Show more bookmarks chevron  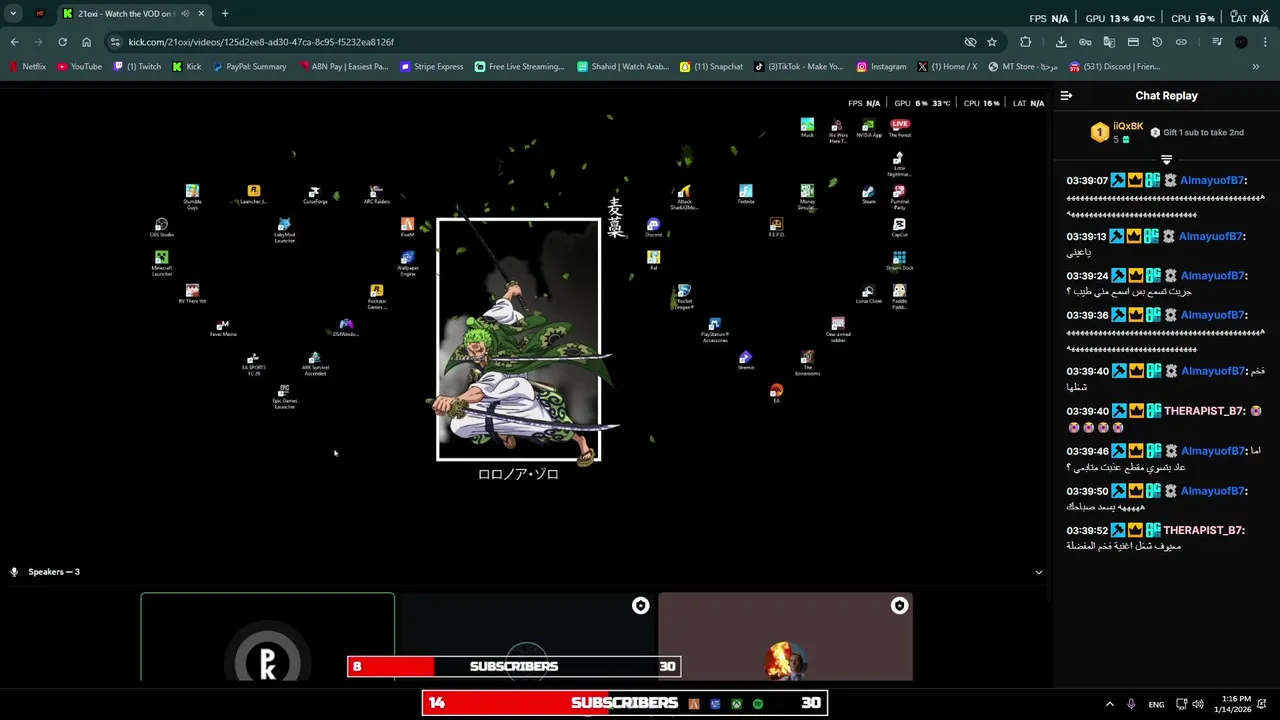pyautogui.click(x=1255, y=67)
